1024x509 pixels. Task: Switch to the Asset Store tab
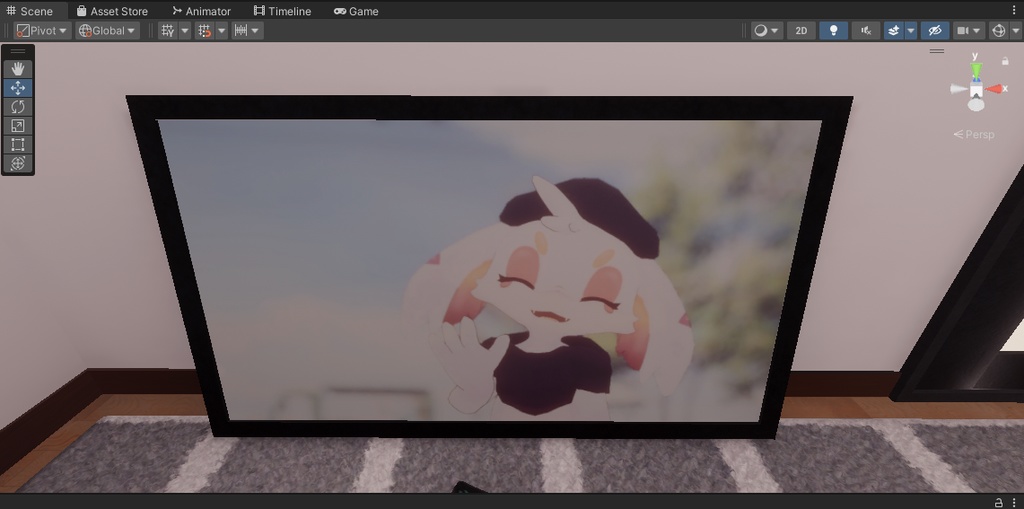(x=112, y=11)
